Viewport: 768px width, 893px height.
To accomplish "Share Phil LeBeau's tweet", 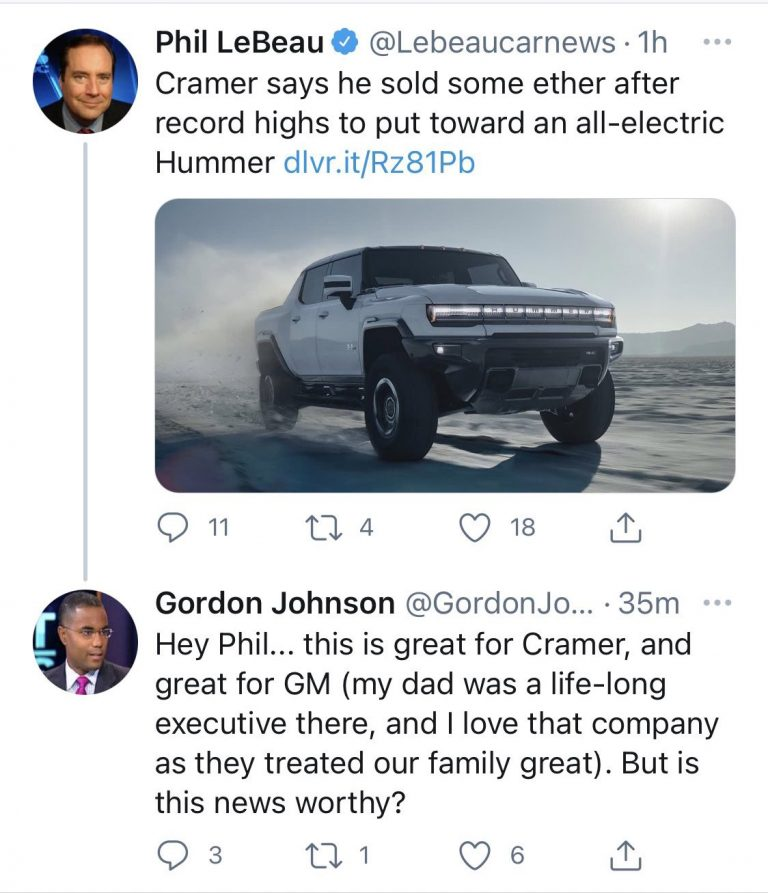I will coord(623,527).
